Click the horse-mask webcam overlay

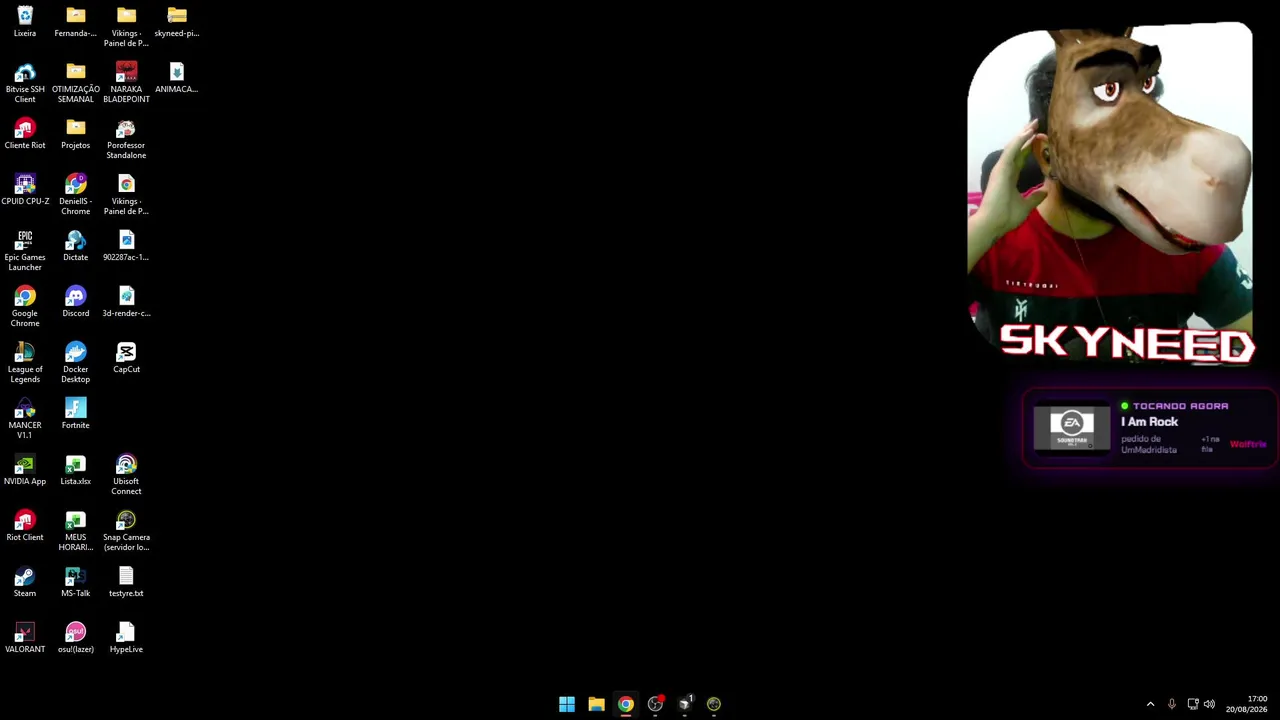pos(1110,192)
